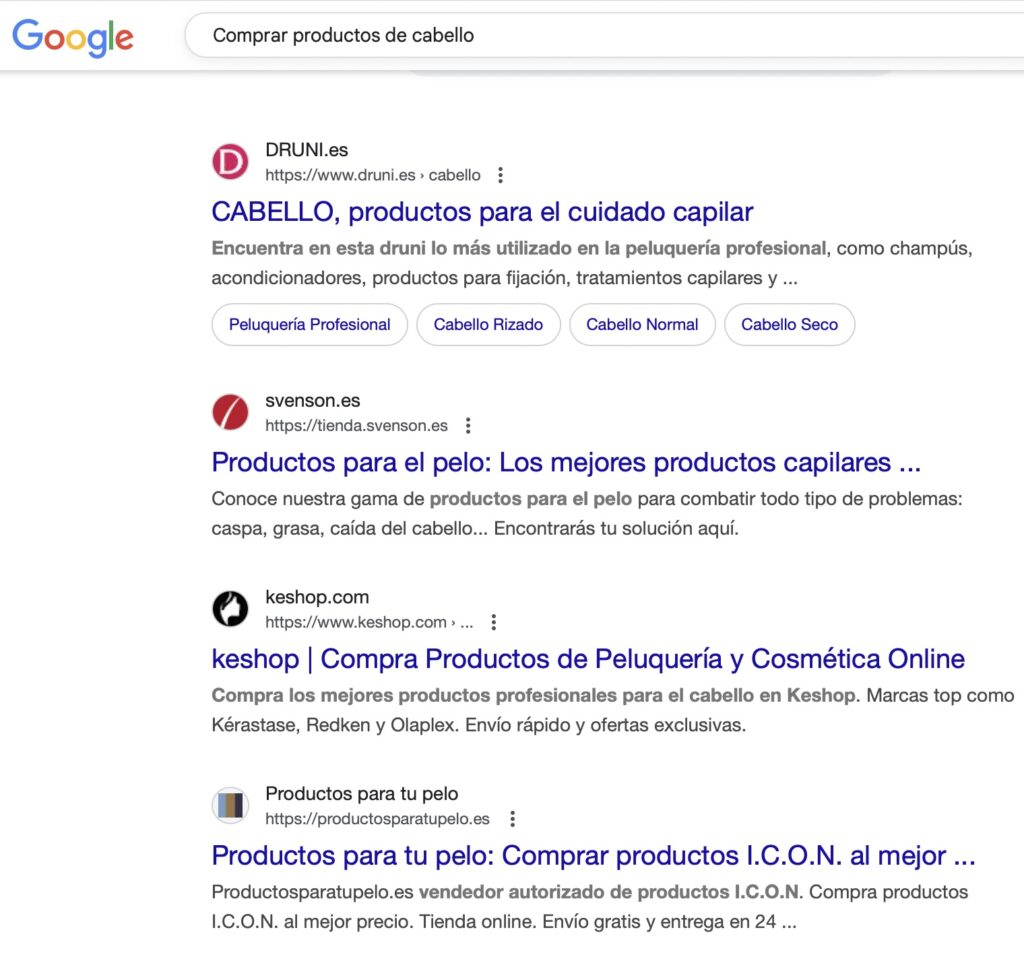This screenshot has width=1024, height=963.
Task: Select the 'Cabello Seco' chip
Action: pos(789,324)
